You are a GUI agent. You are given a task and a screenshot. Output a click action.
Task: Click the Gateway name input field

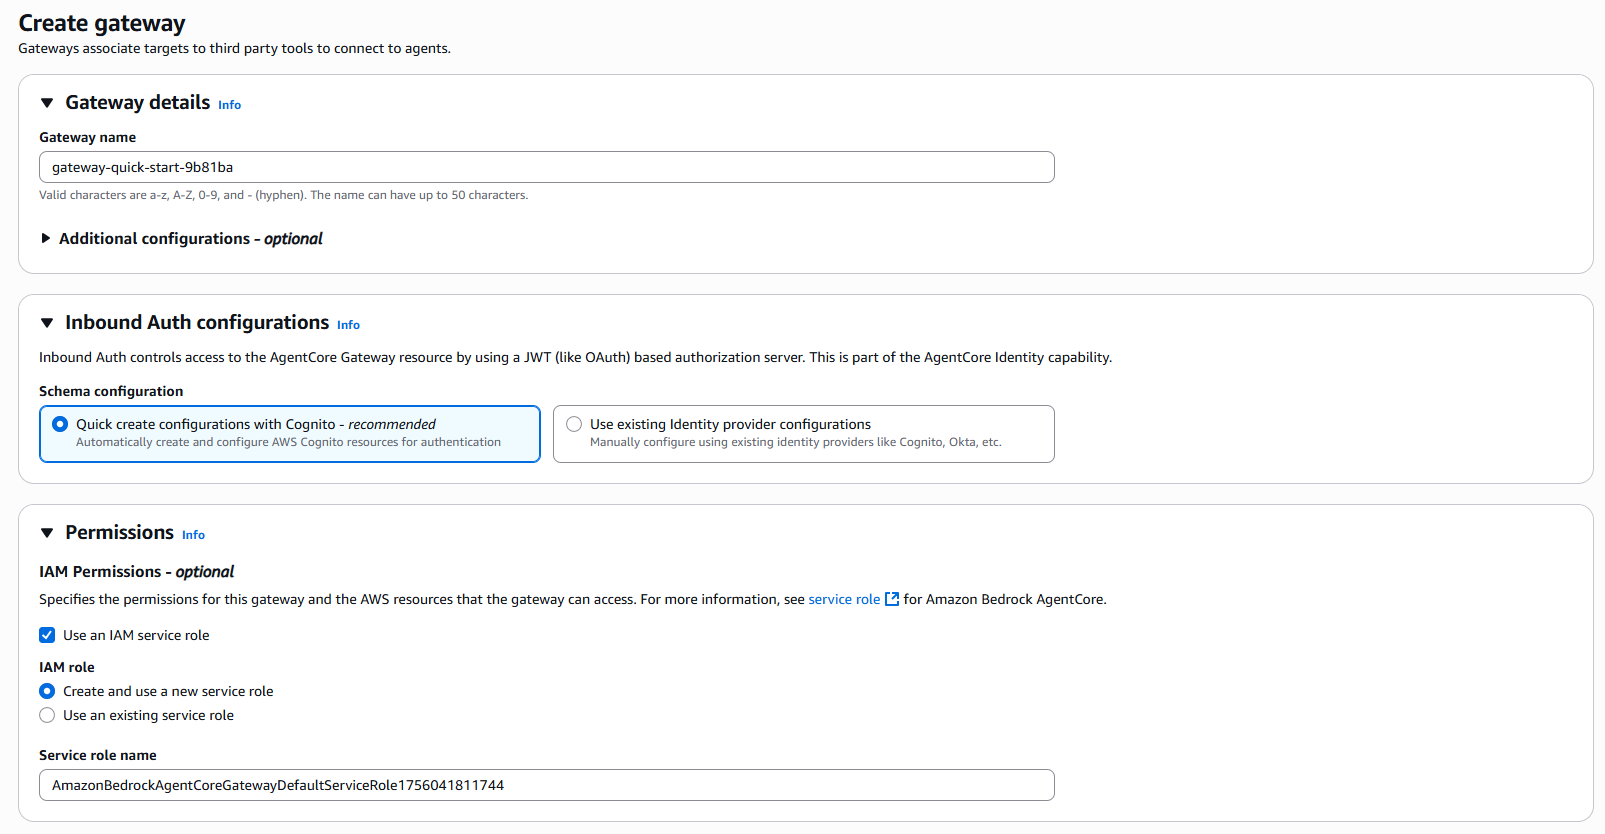click(546, 167)
